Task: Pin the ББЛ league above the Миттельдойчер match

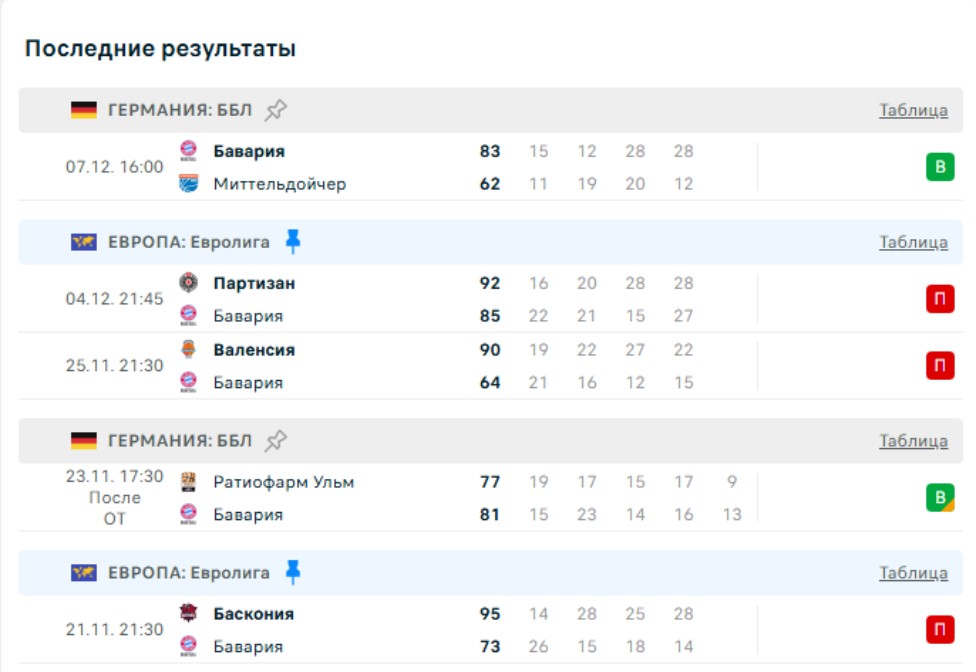Action: pos(276,110)
